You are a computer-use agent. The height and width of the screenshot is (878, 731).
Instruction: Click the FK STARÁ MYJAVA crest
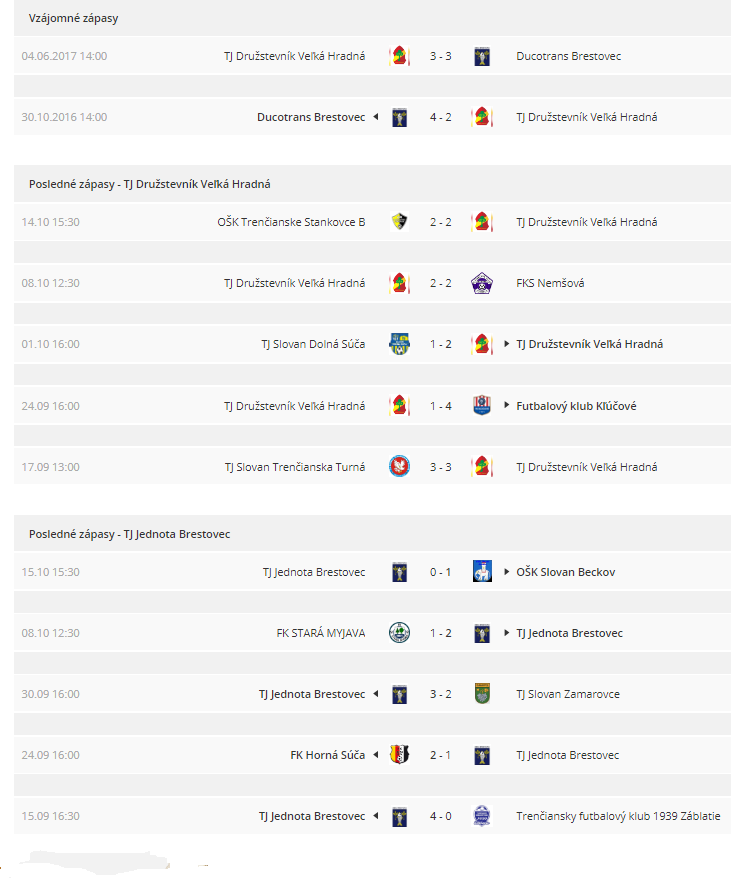(399, 633)
